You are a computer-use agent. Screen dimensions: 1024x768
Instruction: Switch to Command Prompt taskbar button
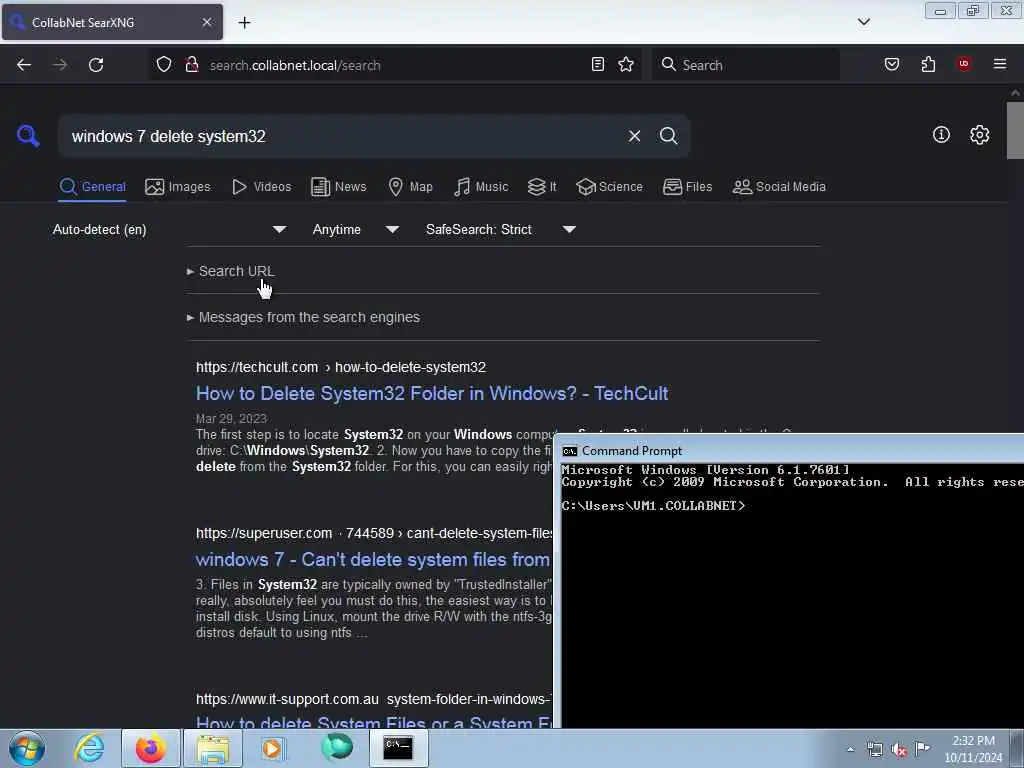(398, 748)
